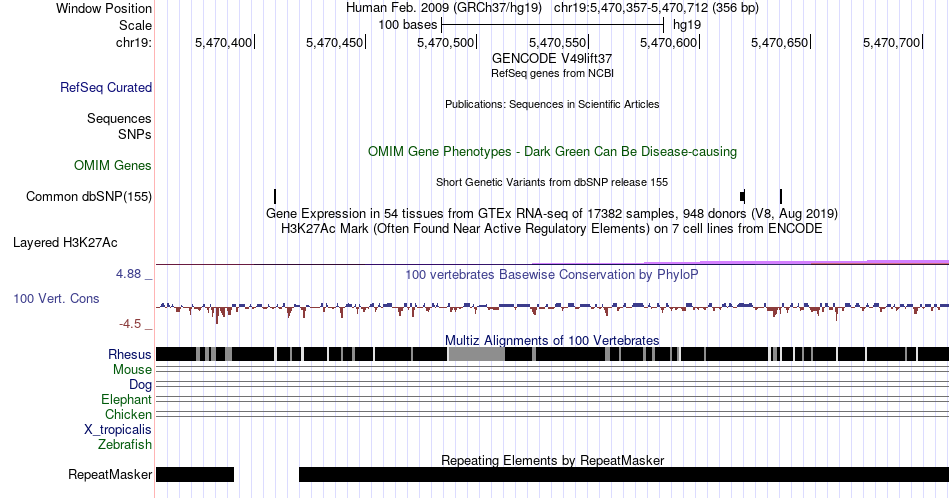Click 'Repeating Elements by RepeatMasker' title
The image size is (950, 498).
552,460
